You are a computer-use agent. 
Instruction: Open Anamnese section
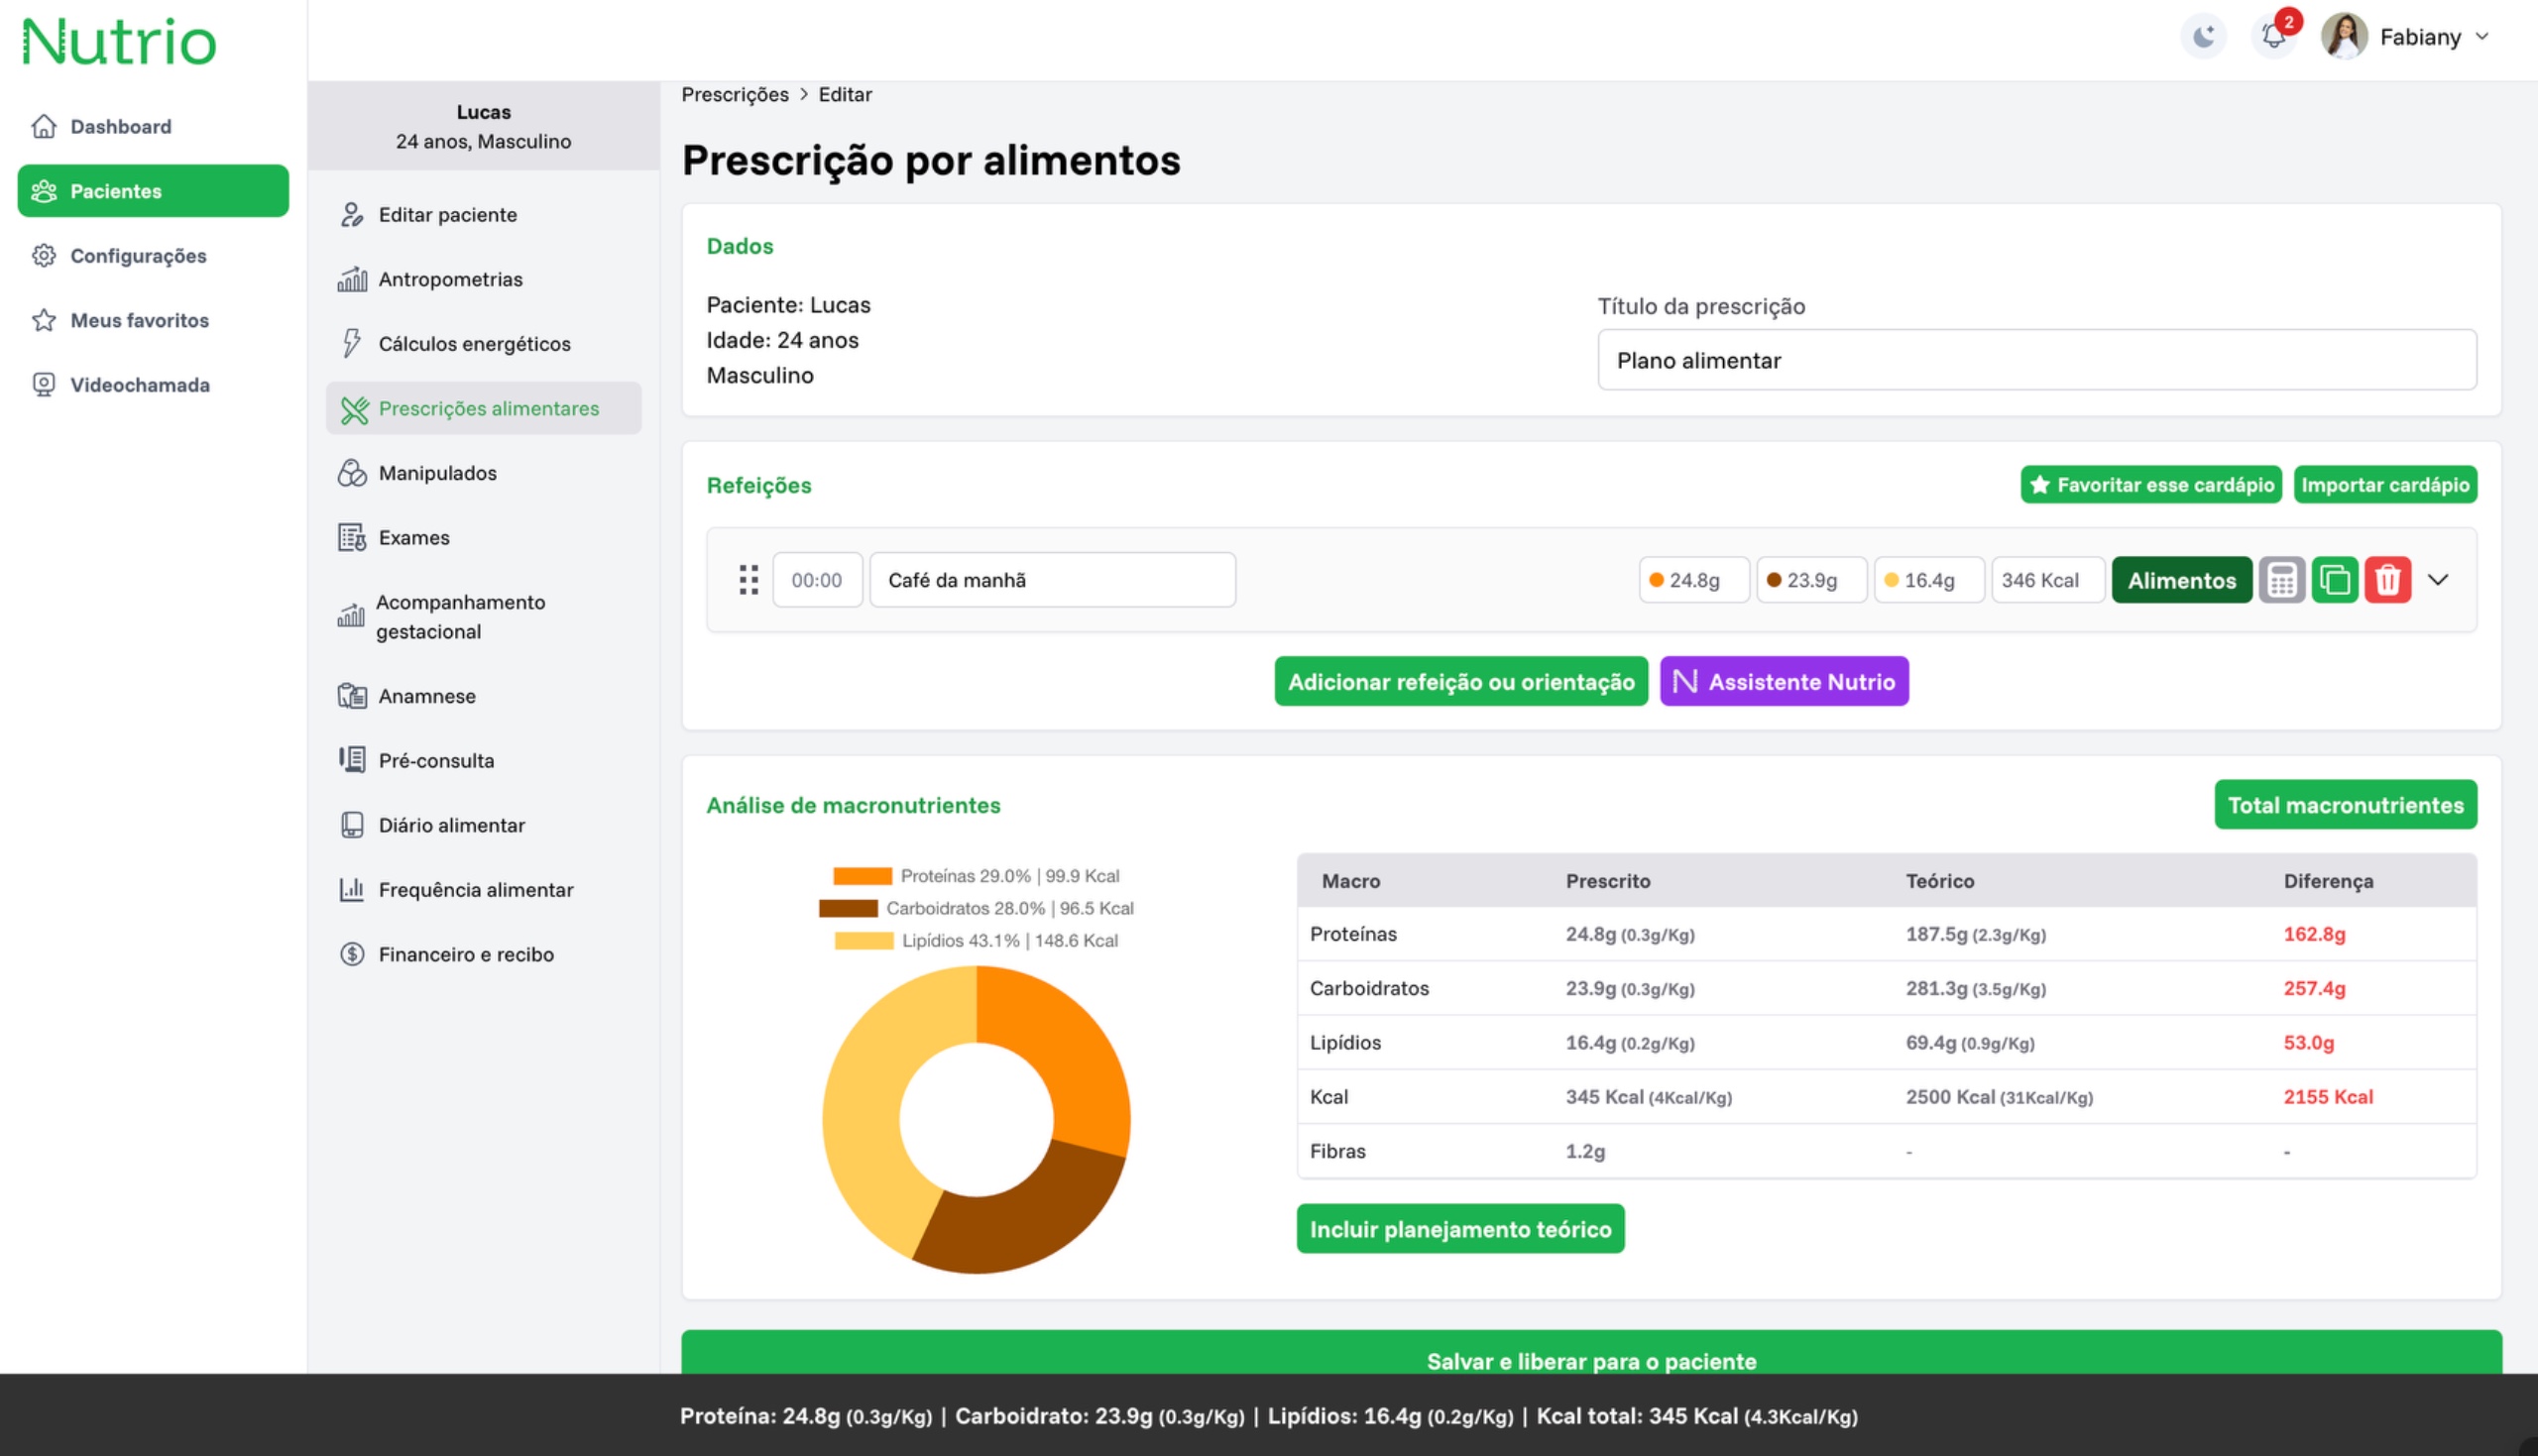point(427,696)
